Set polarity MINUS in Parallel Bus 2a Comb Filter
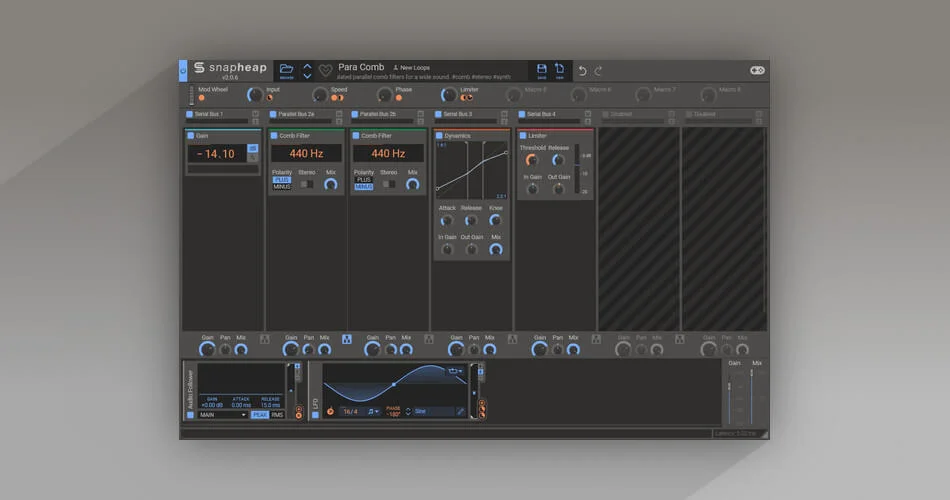The image size is (950, 500). (282, 187)
